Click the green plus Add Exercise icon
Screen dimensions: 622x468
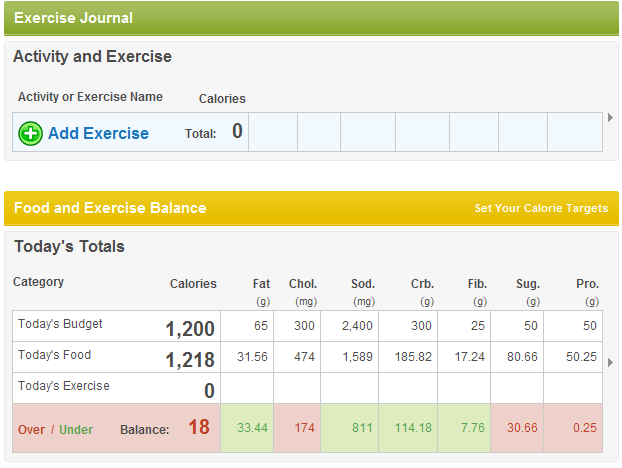(x=30, y=133)
